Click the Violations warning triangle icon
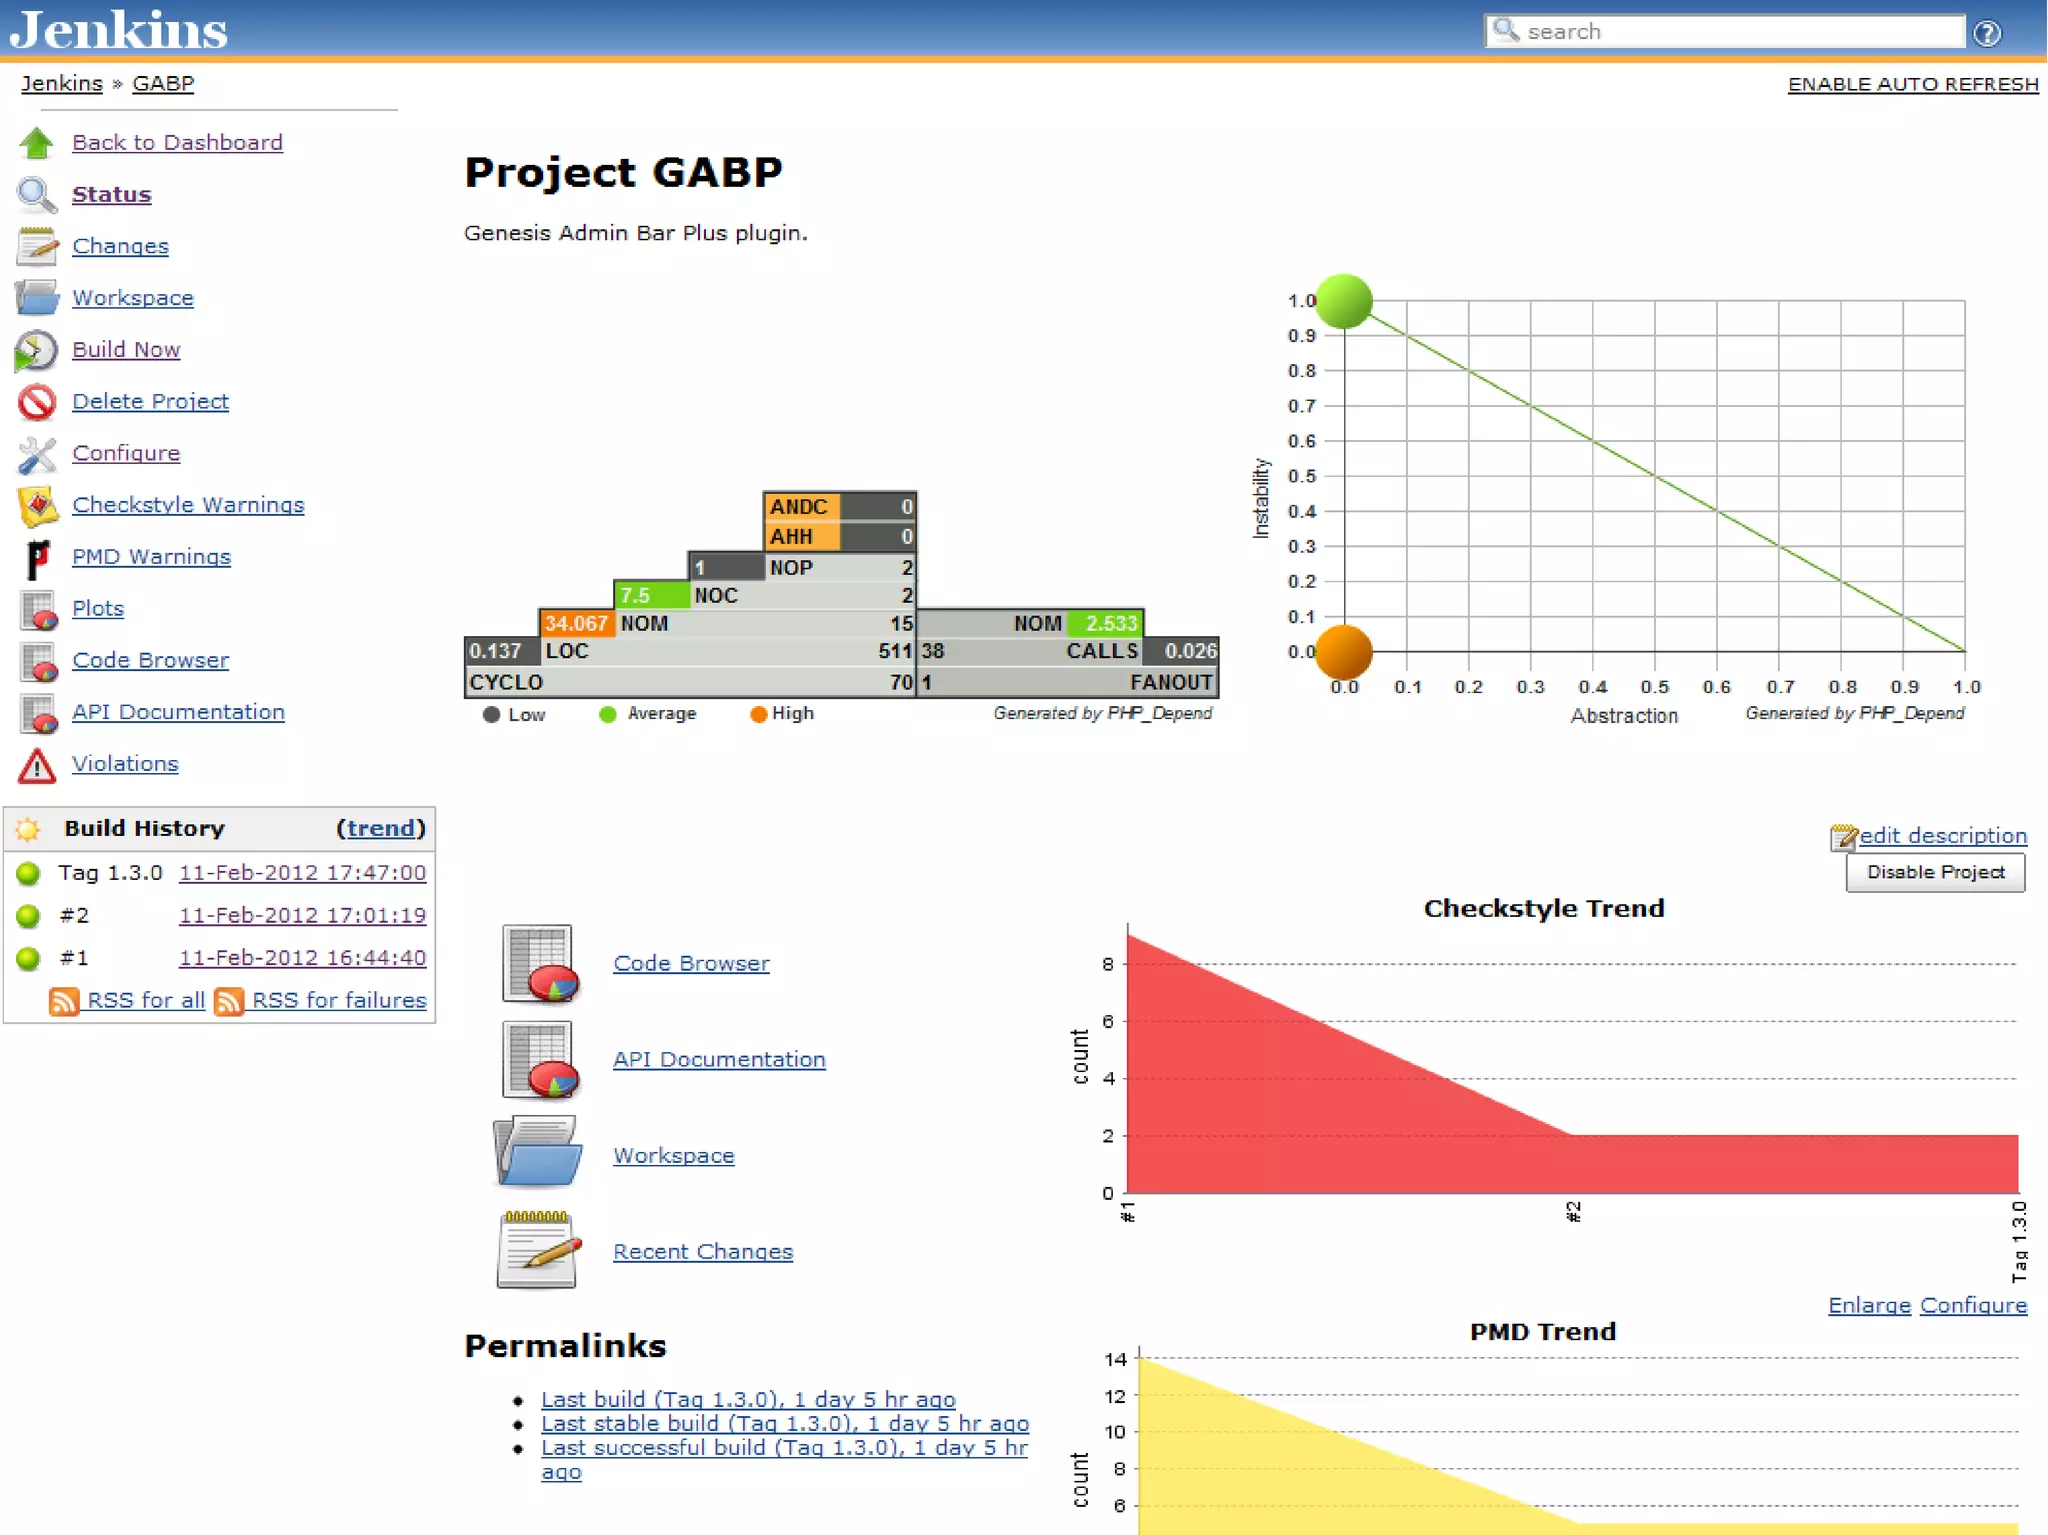This screenshot has height=1535, width=2048. click(37, 765)
